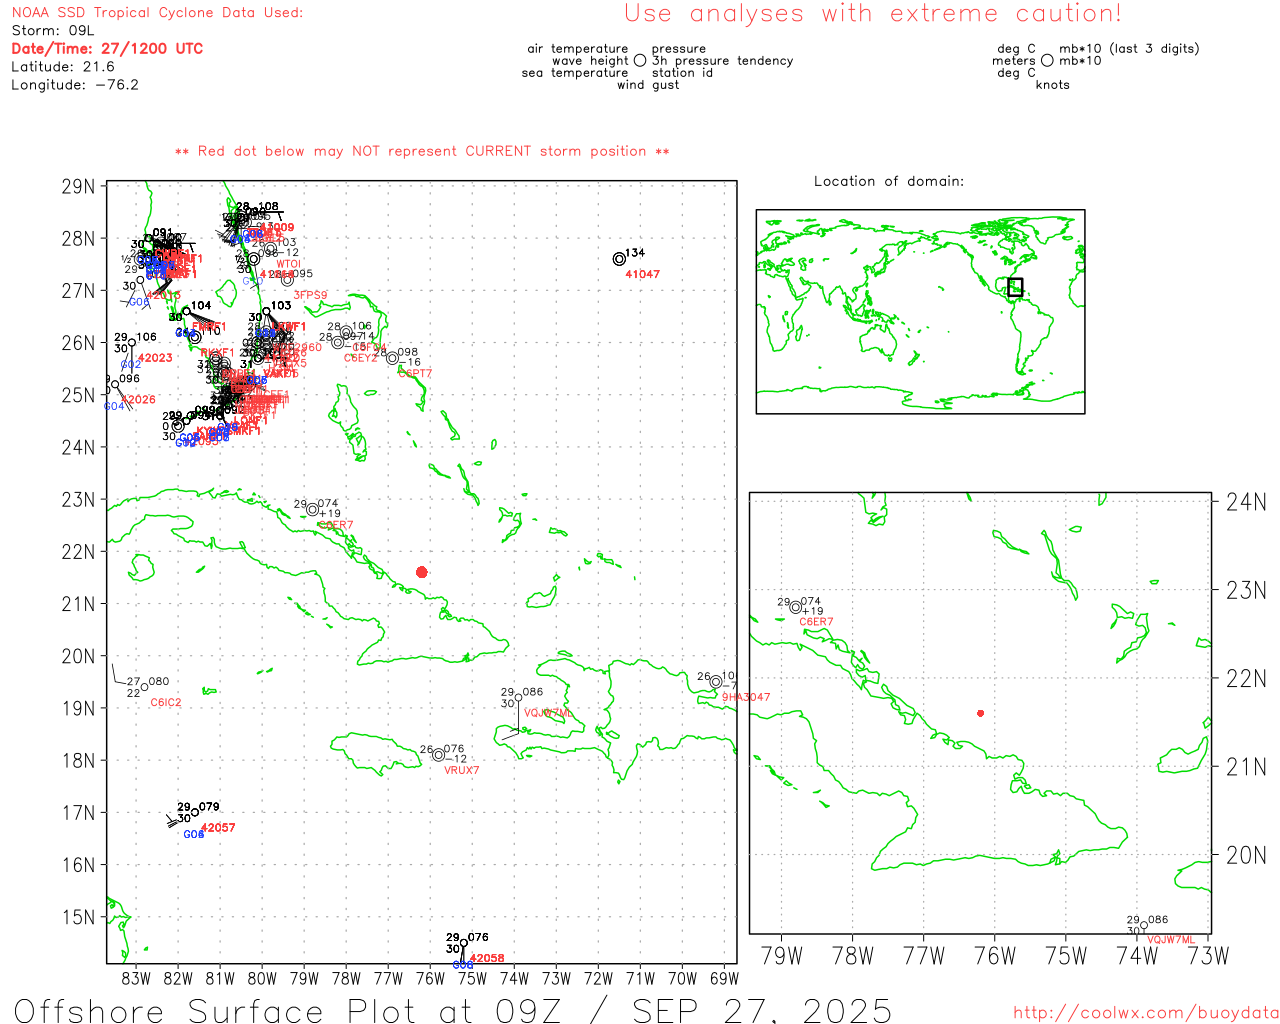This screenshot has width=1280, height=1024.
Task: Click the world locator map thumbnail
Action: pyautogui.click(x=920, y=311)
